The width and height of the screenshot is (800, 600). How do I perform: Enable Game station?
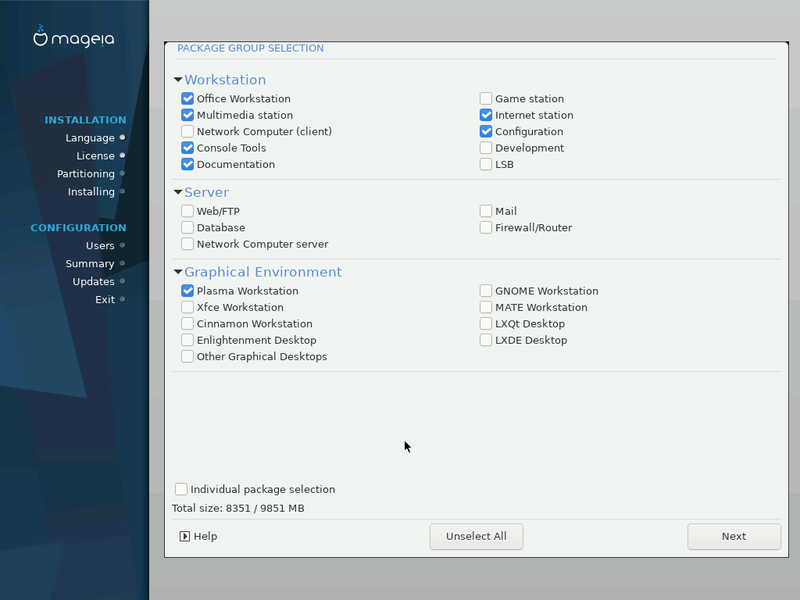tap(486, 98)
